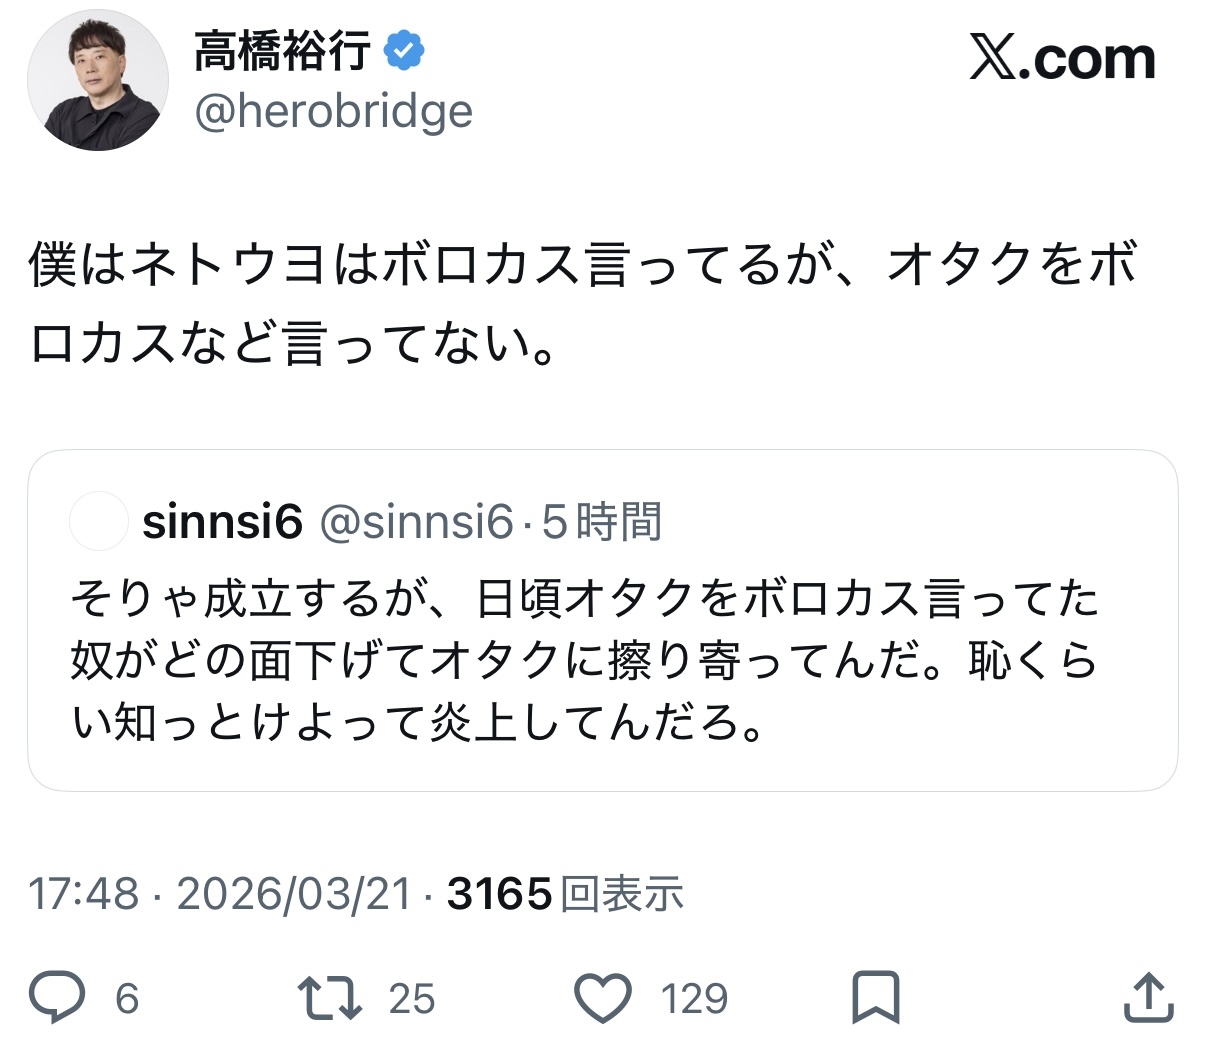Click the X.com logo
Image resolution: width=1206 pixels, height=1064 pixels.
[1062, 60]
